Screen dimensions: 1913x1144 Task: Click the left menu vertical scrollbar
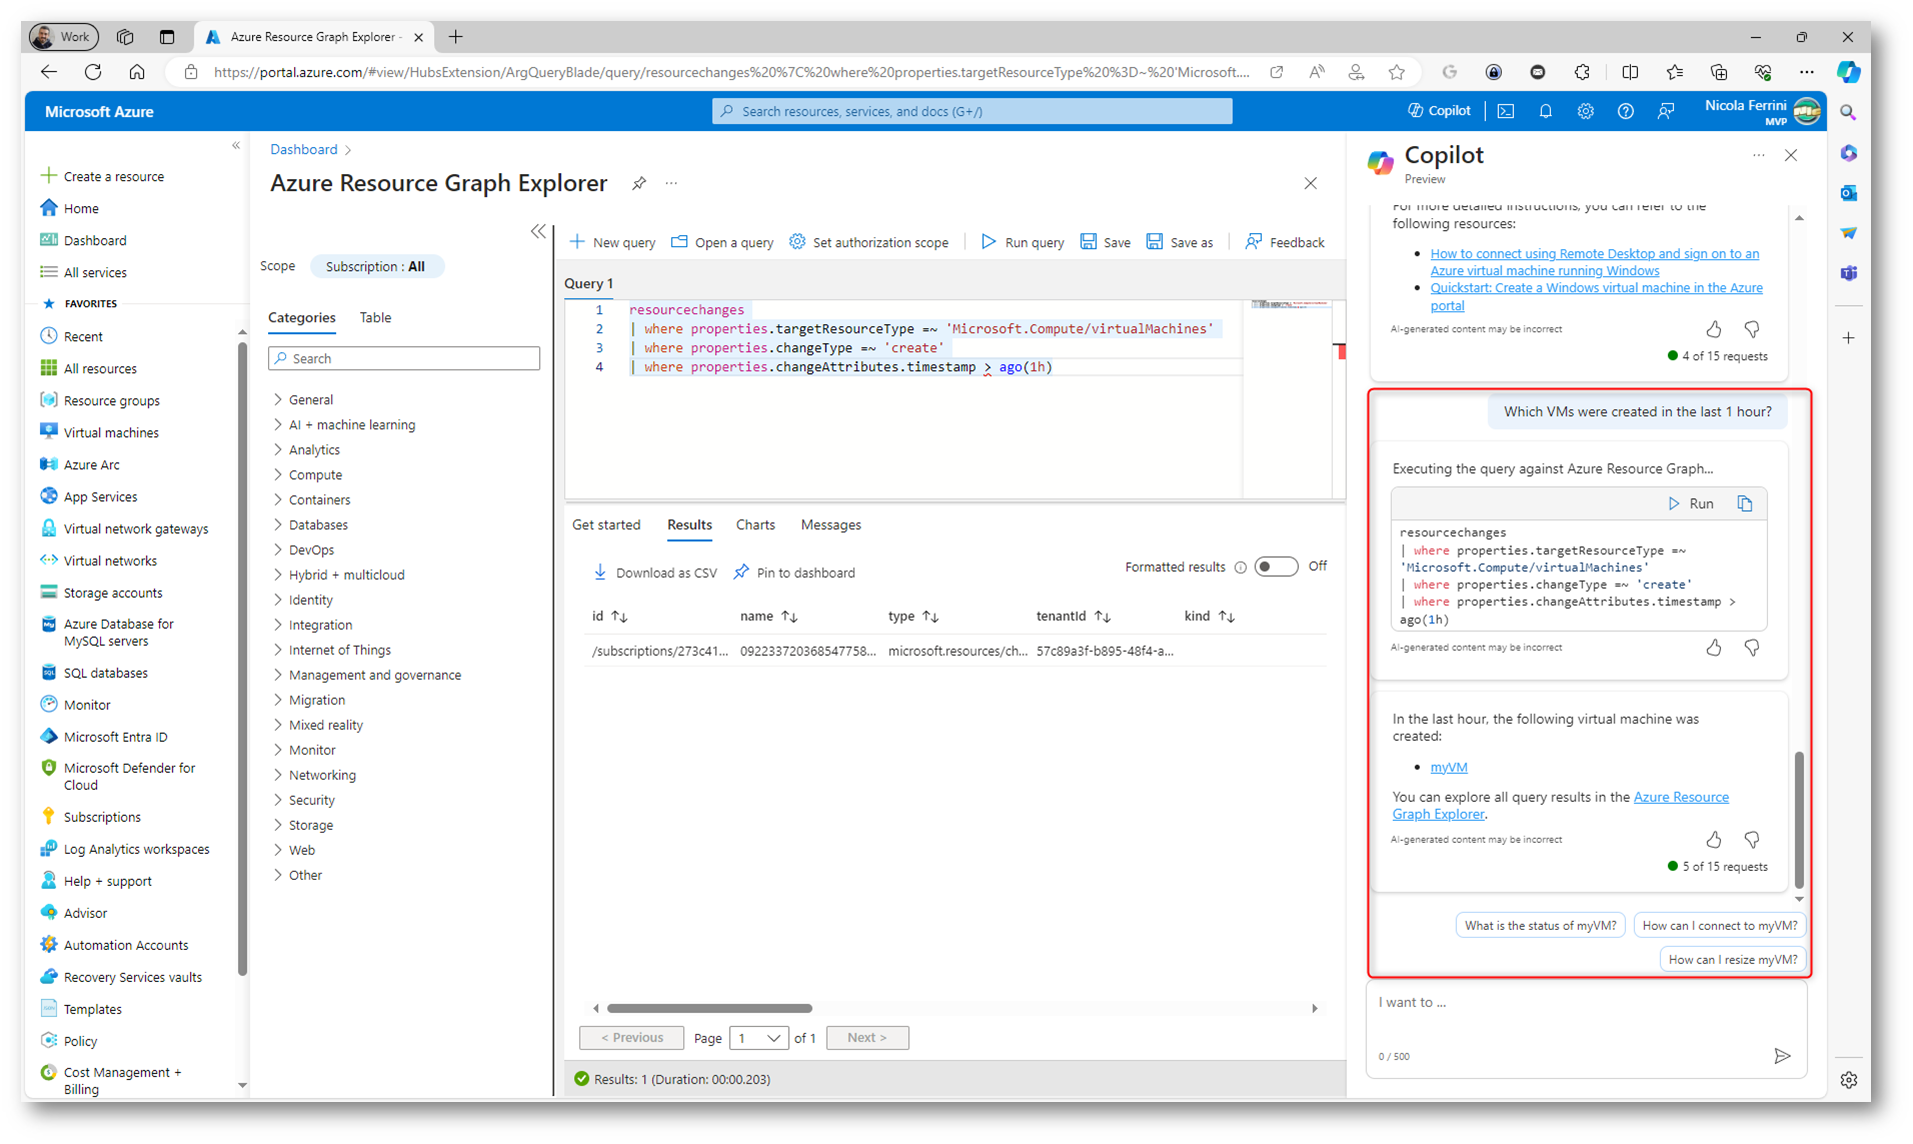click(x=242, y=660)
